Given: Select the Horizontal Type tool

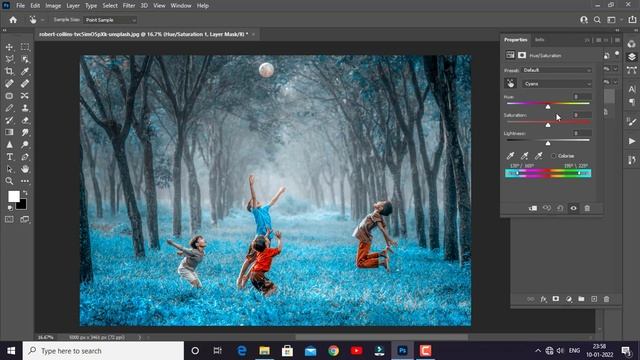Looking at the screenshot, I should pos(9,157).
